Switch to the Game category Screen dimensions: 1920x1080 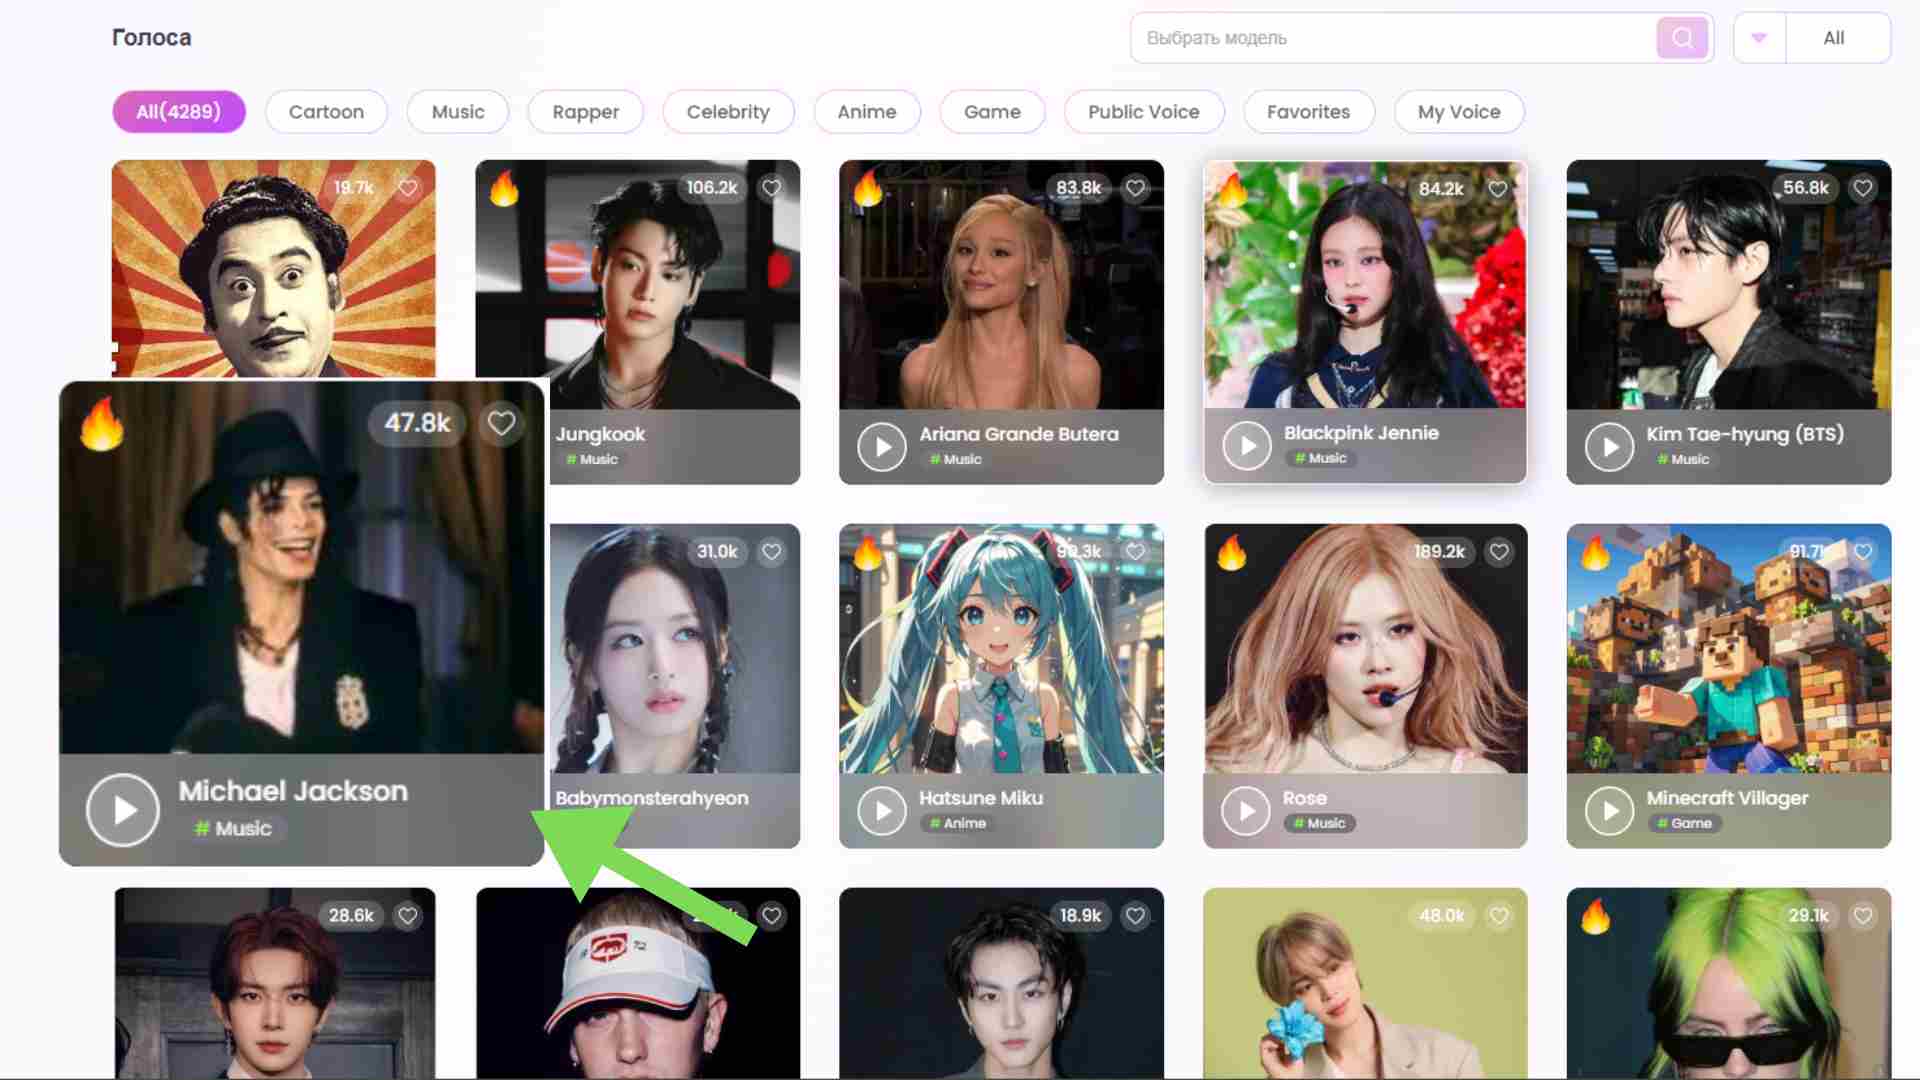point(992,112)
